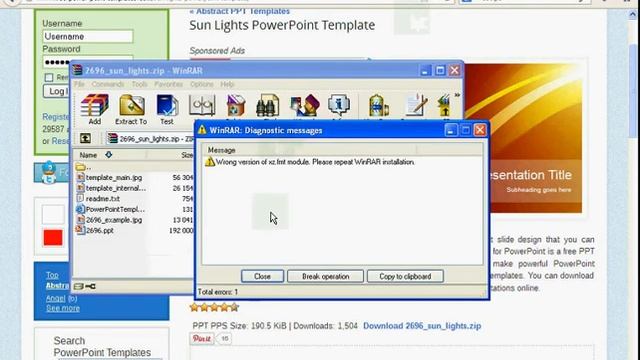The width and height of the screenshot is (640, 360).
Task: Click the Copy to clipboard button
Action: tap(405, 276)
